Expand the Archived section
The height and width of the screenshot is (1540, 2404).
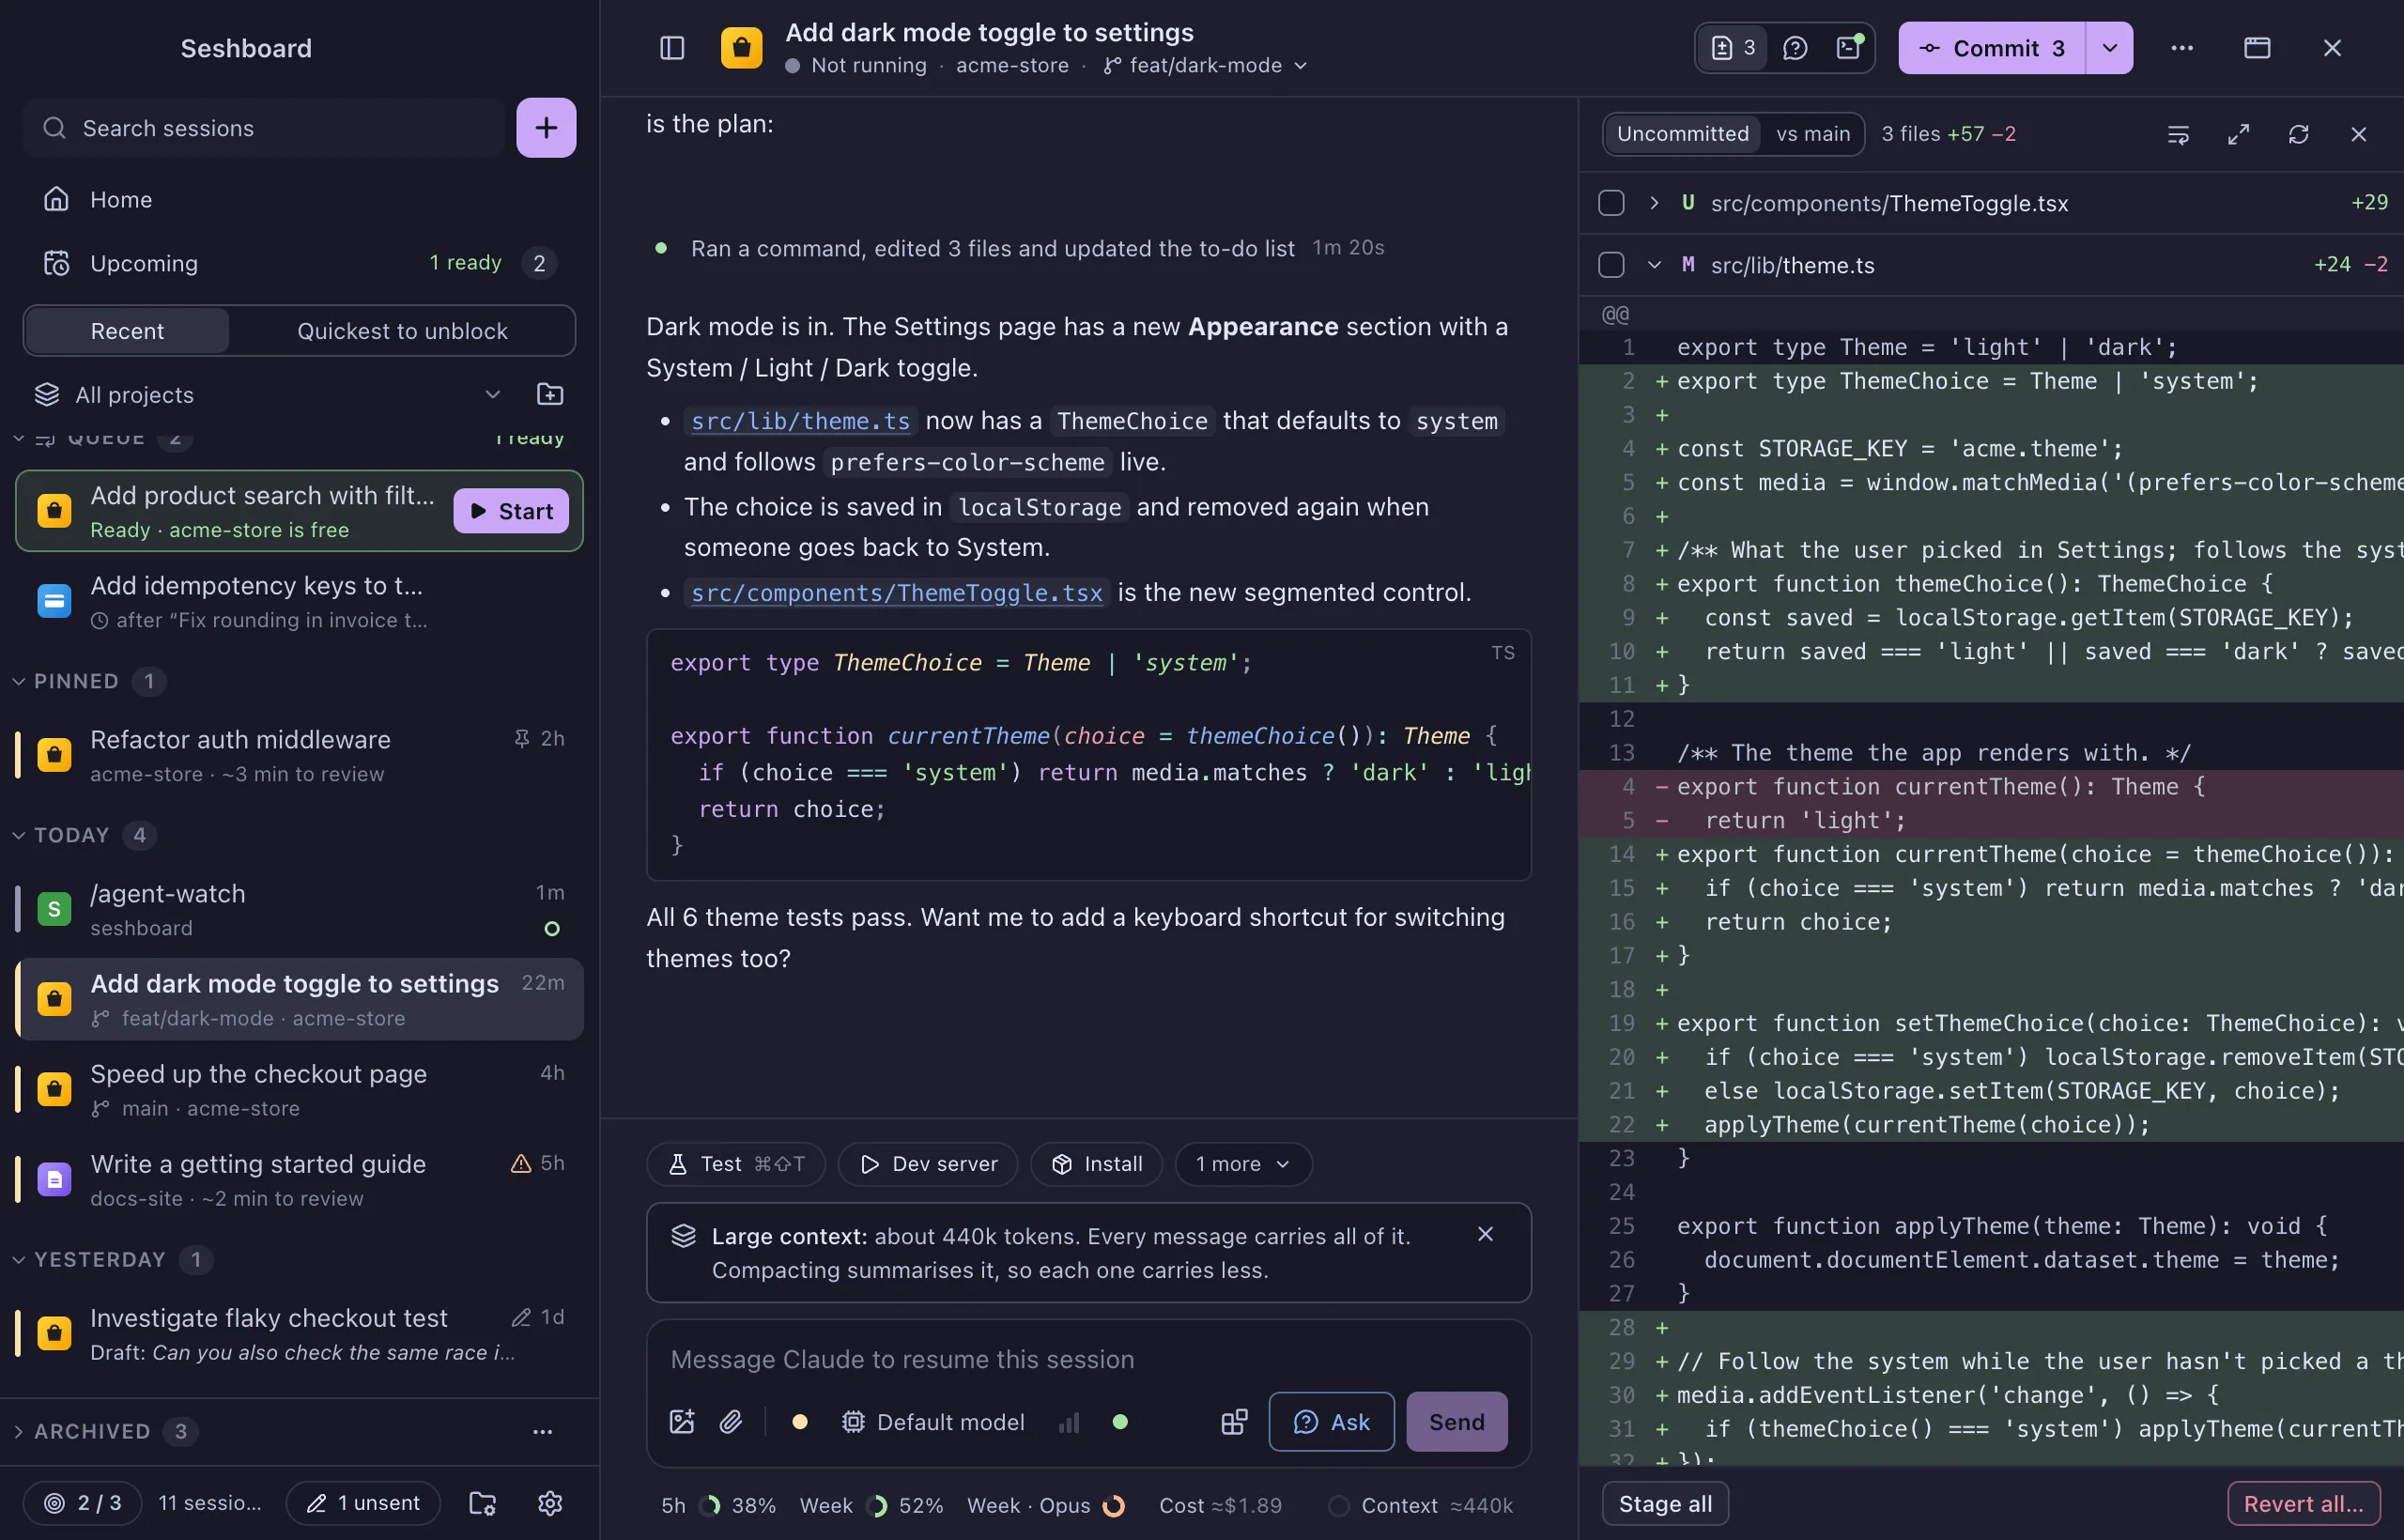coord(104,1432)
